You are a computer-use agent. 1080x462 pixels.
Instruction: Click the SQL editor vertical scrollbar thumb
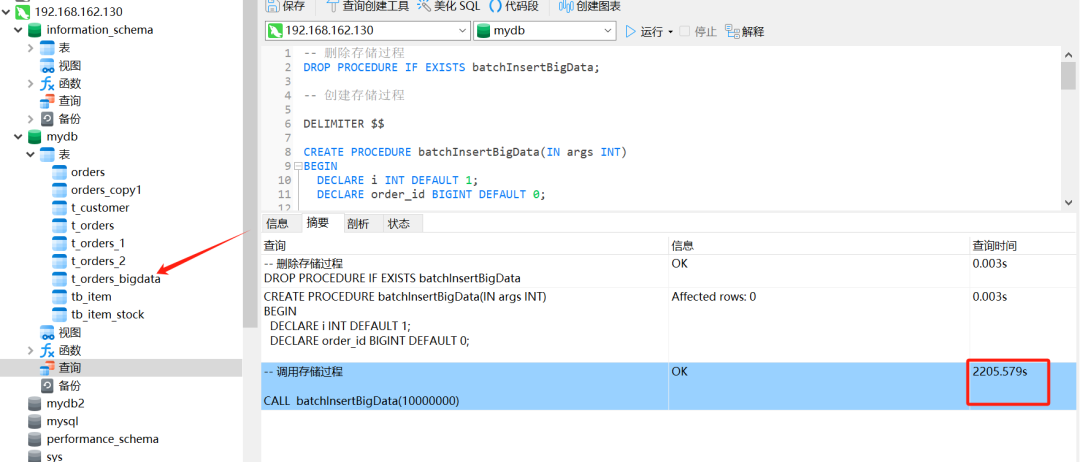pyautogui.click(x=1068, y=74)
